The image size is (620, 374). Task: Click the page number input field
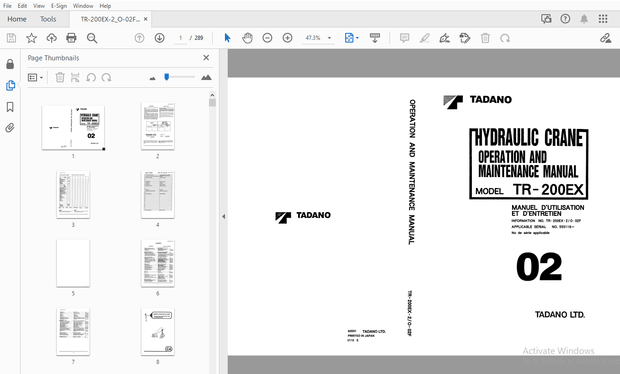point(180,38)
